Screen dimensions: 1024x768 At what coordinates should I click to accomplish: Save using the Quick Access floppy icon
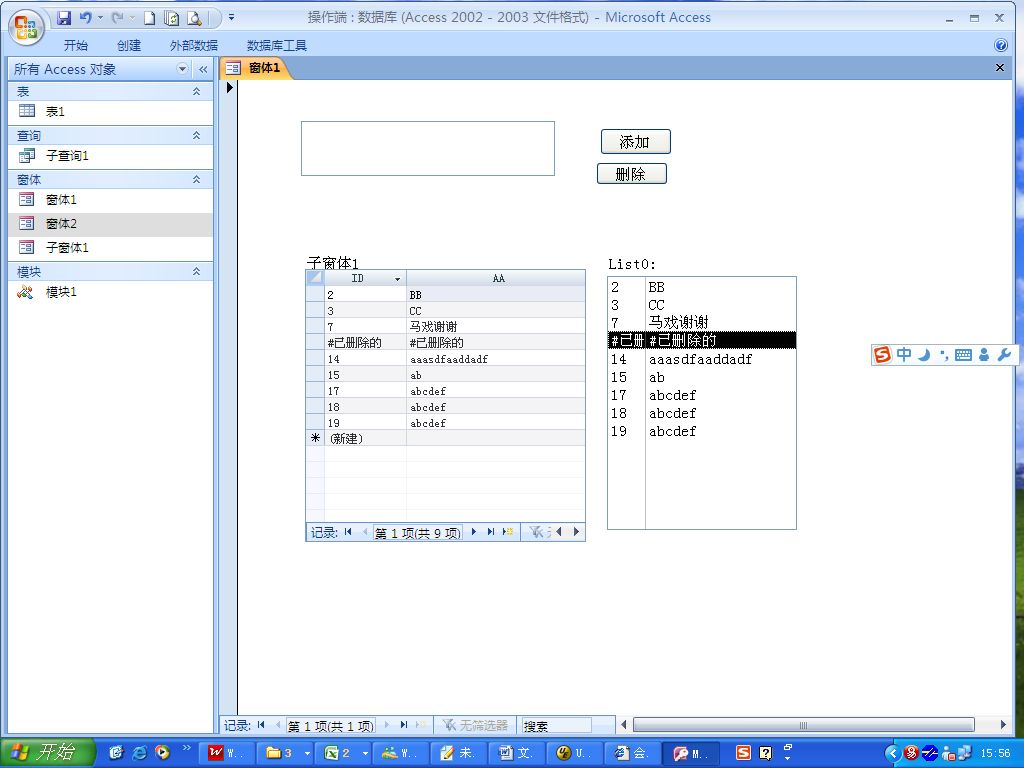click(x=64, y=18)
